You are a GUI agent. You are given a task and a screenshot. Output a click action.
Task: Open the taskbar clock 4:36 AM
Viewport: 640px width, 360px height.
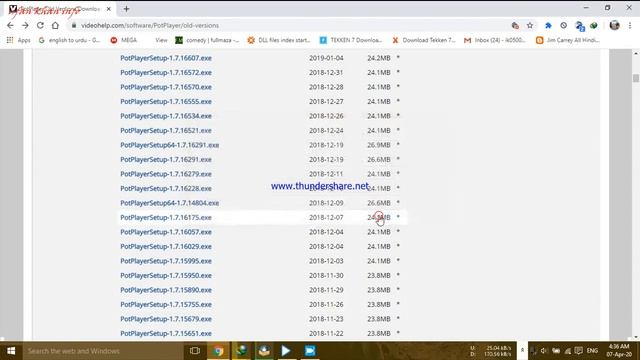click(x=619, y=351)
